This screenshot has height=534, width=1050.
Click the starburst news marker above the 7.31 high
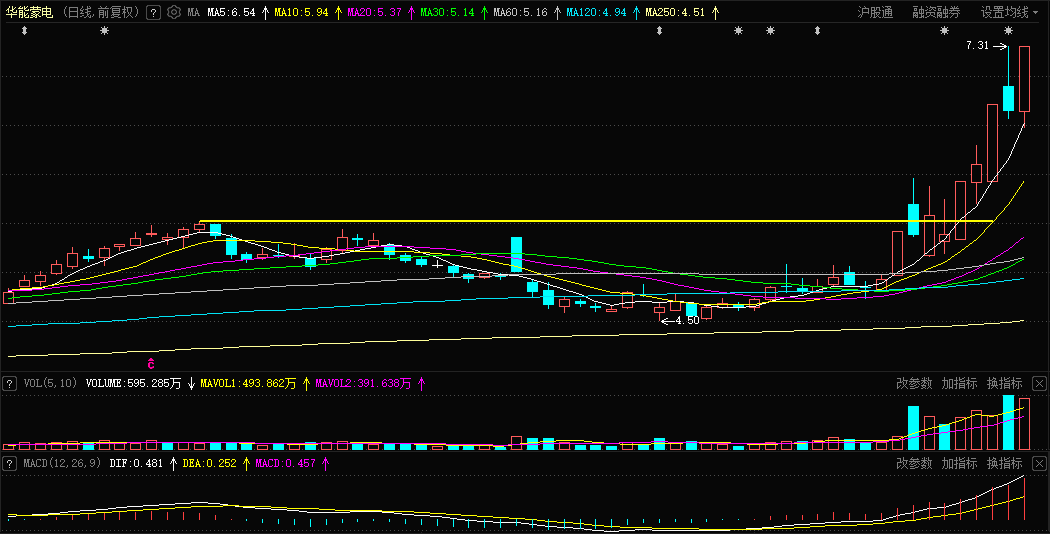(x=1008, y=31)
